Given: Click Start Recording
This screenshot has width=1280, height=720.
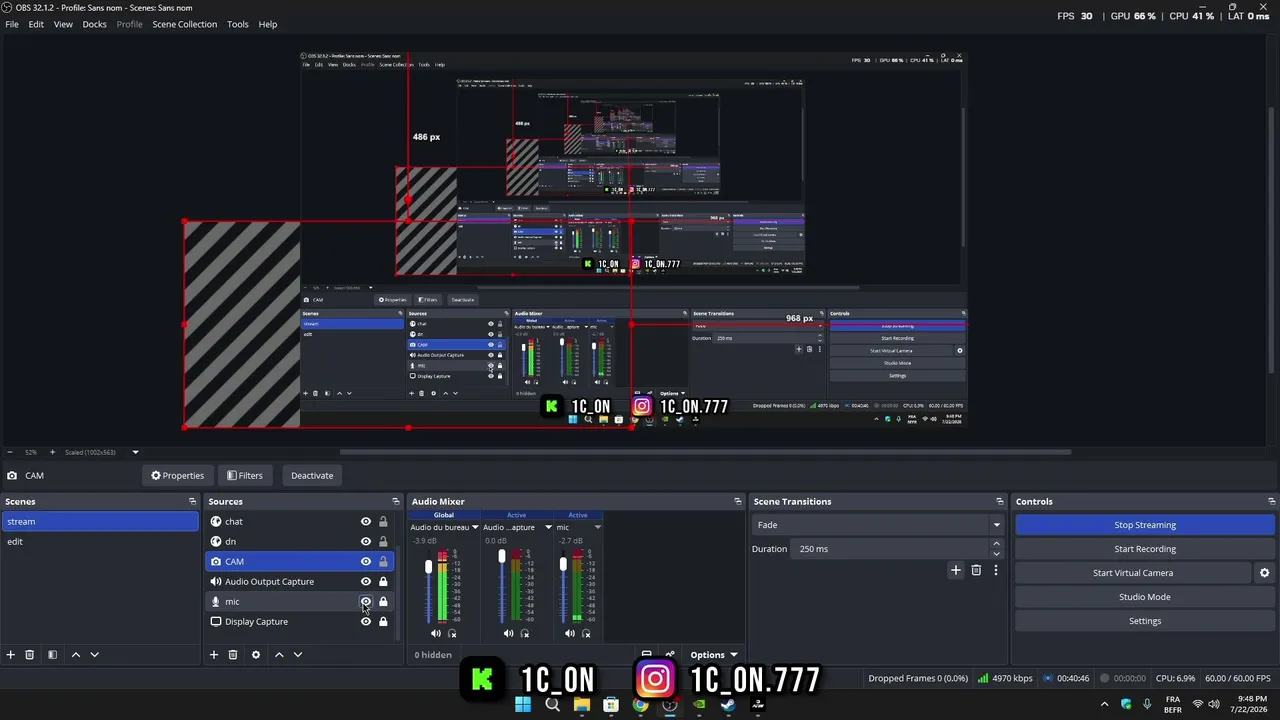Looking at the screenshot, I should [1145, 549].
